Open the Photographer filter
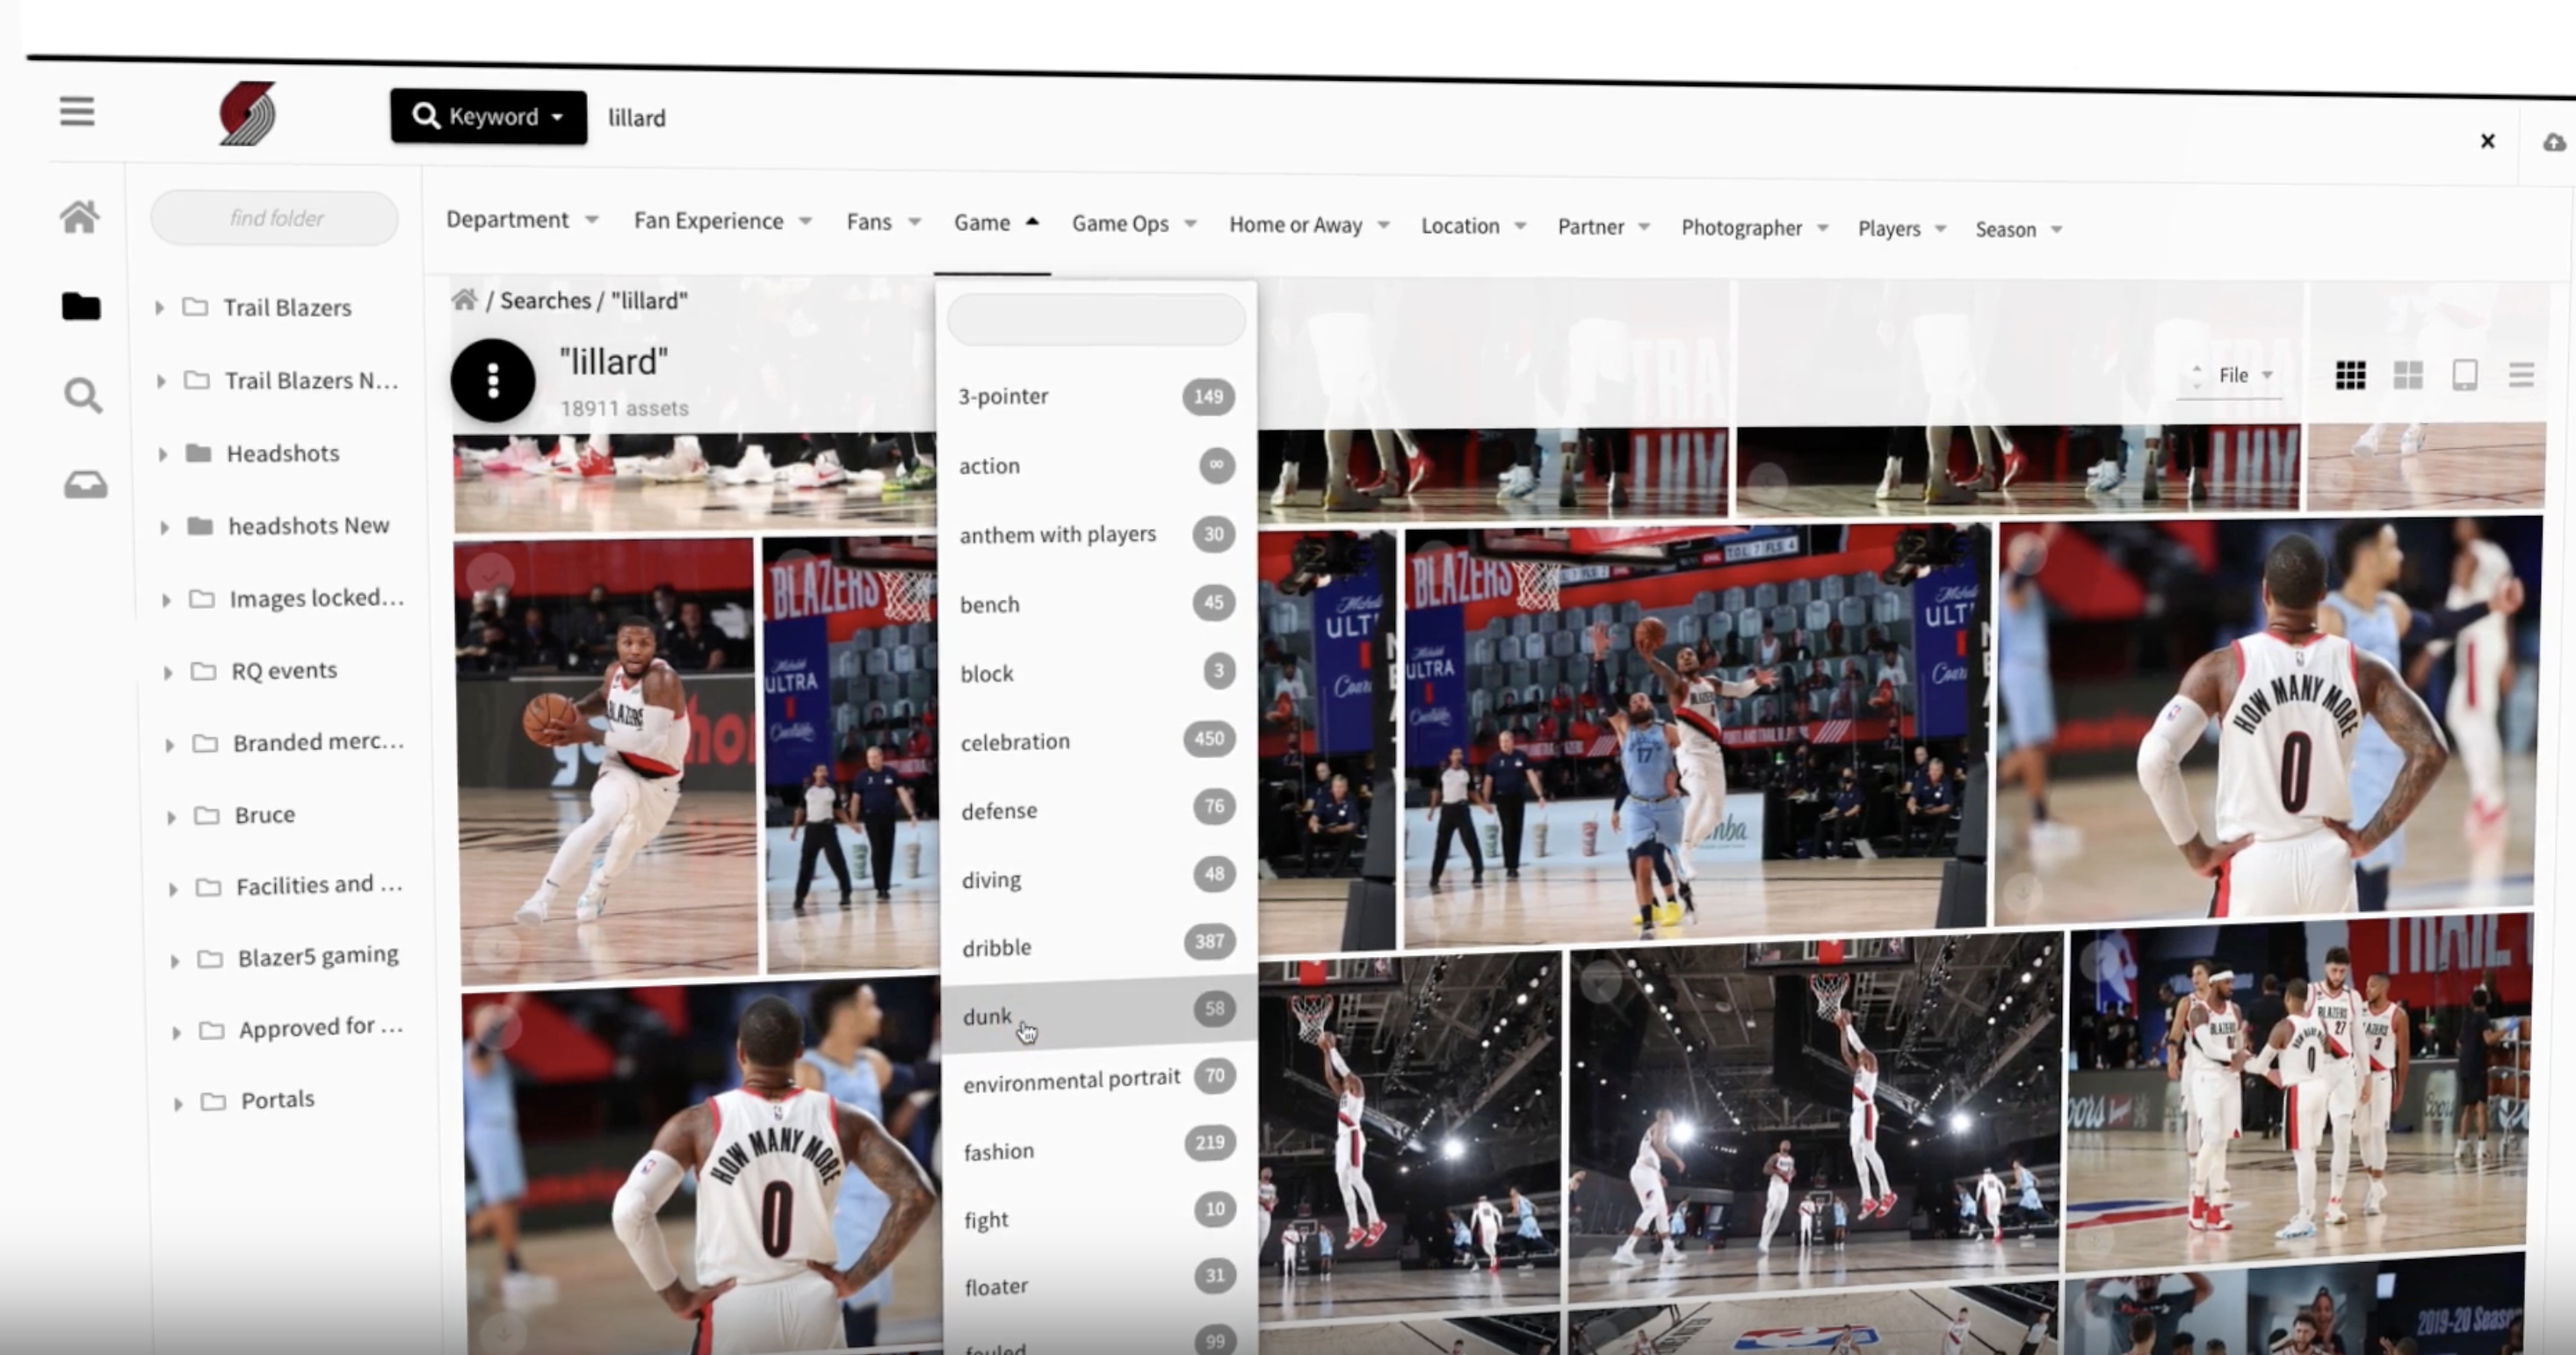The width and height of the screenshot is (2576, 1355). (x=1754, y=228)
